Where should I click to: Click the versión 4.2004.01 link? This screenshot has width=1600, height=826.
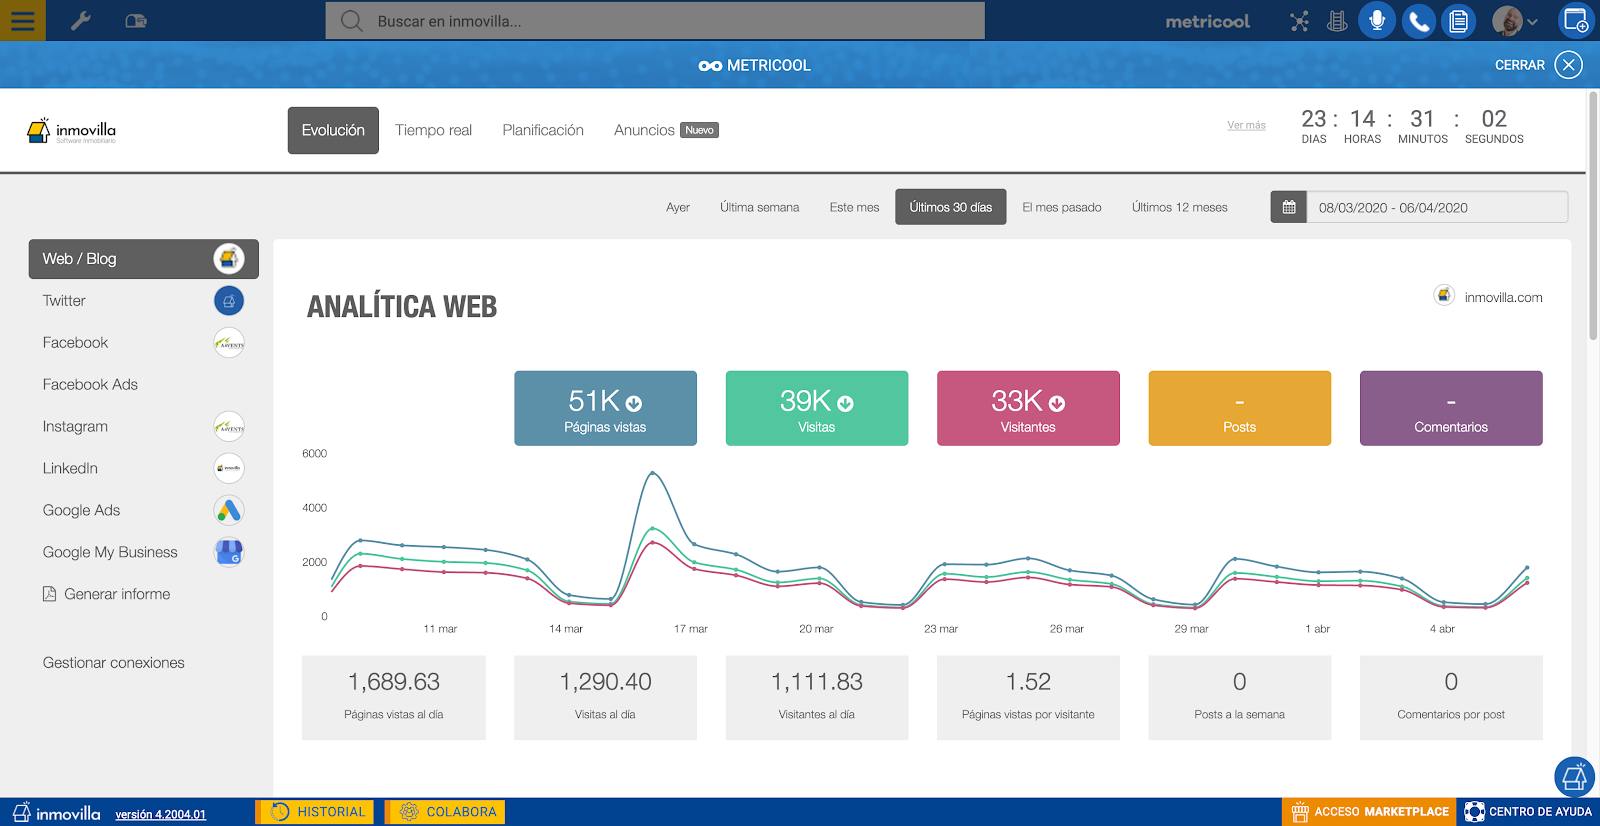(160, 814)
